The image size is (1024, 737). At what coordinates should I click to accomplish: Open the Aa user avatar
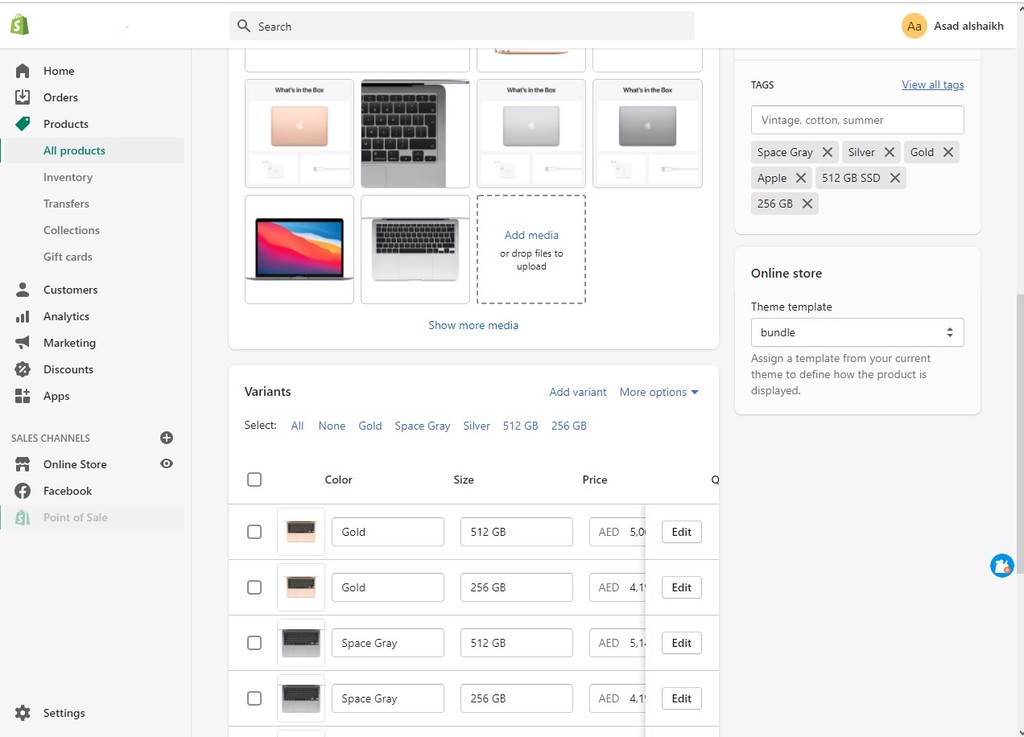tap(914, 26)
